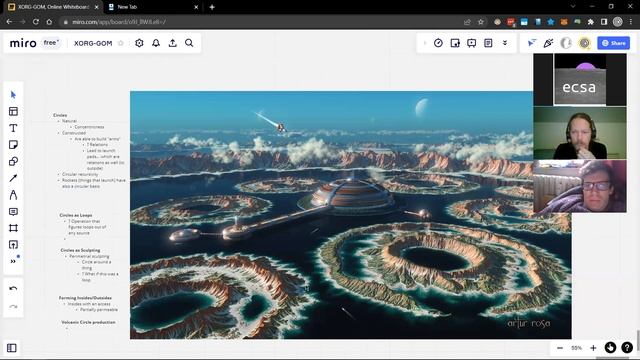The height and width of the screenshot is (360, 640).
Task: Zoom out with minus button
Action: coord(560,348)
